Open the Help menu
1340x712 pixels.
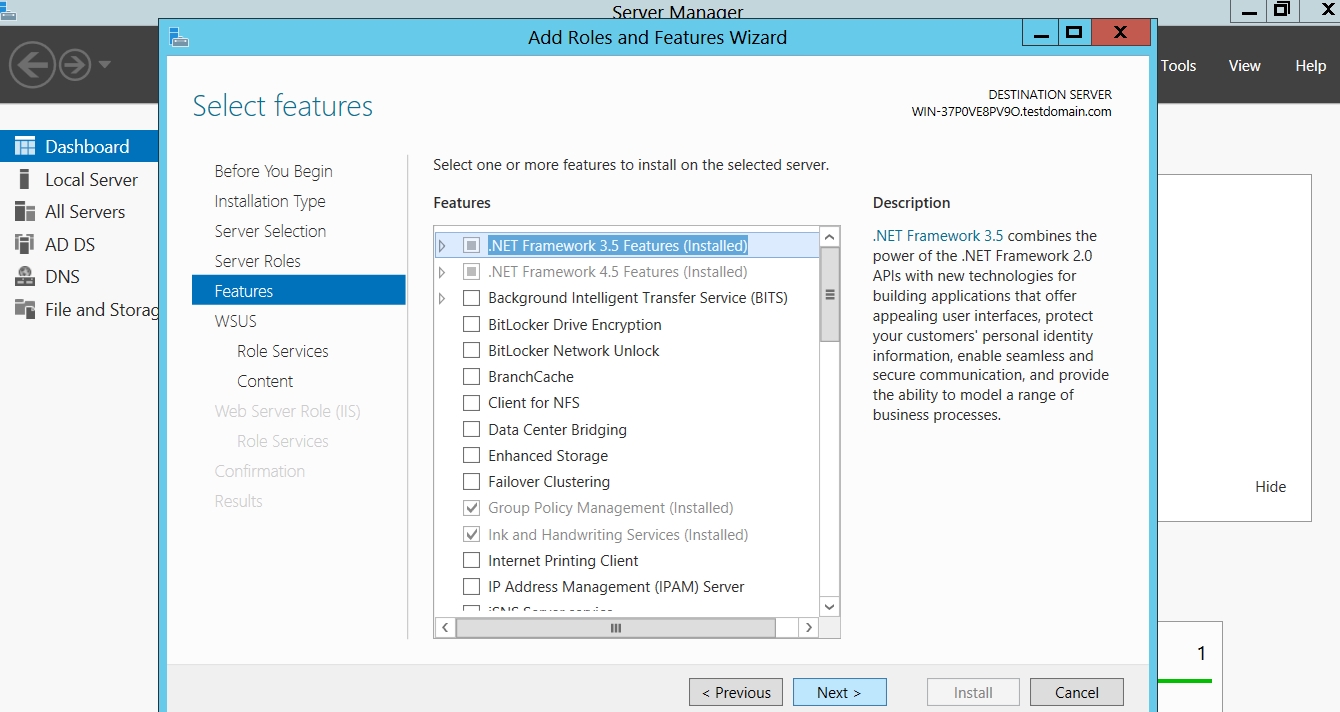1310,66
